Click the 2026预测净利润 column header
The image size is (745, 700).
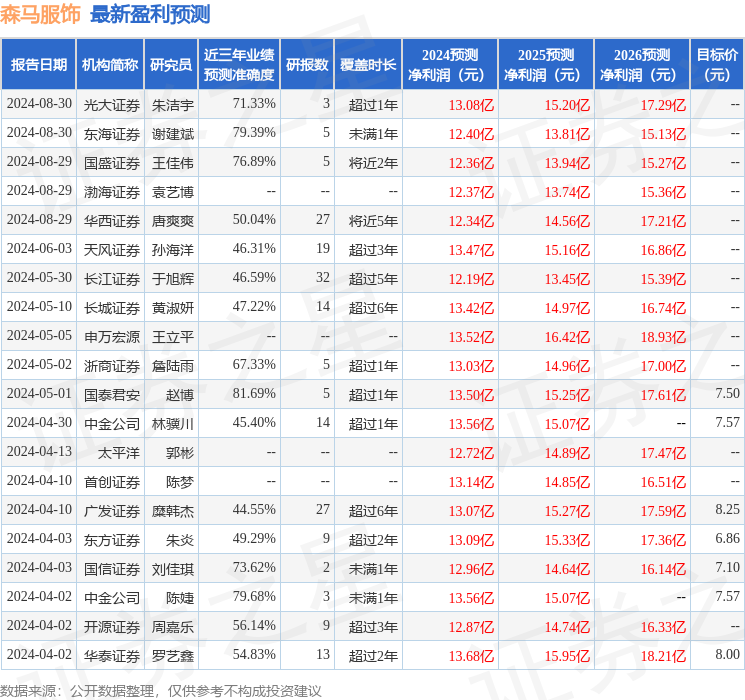[642, 65]
